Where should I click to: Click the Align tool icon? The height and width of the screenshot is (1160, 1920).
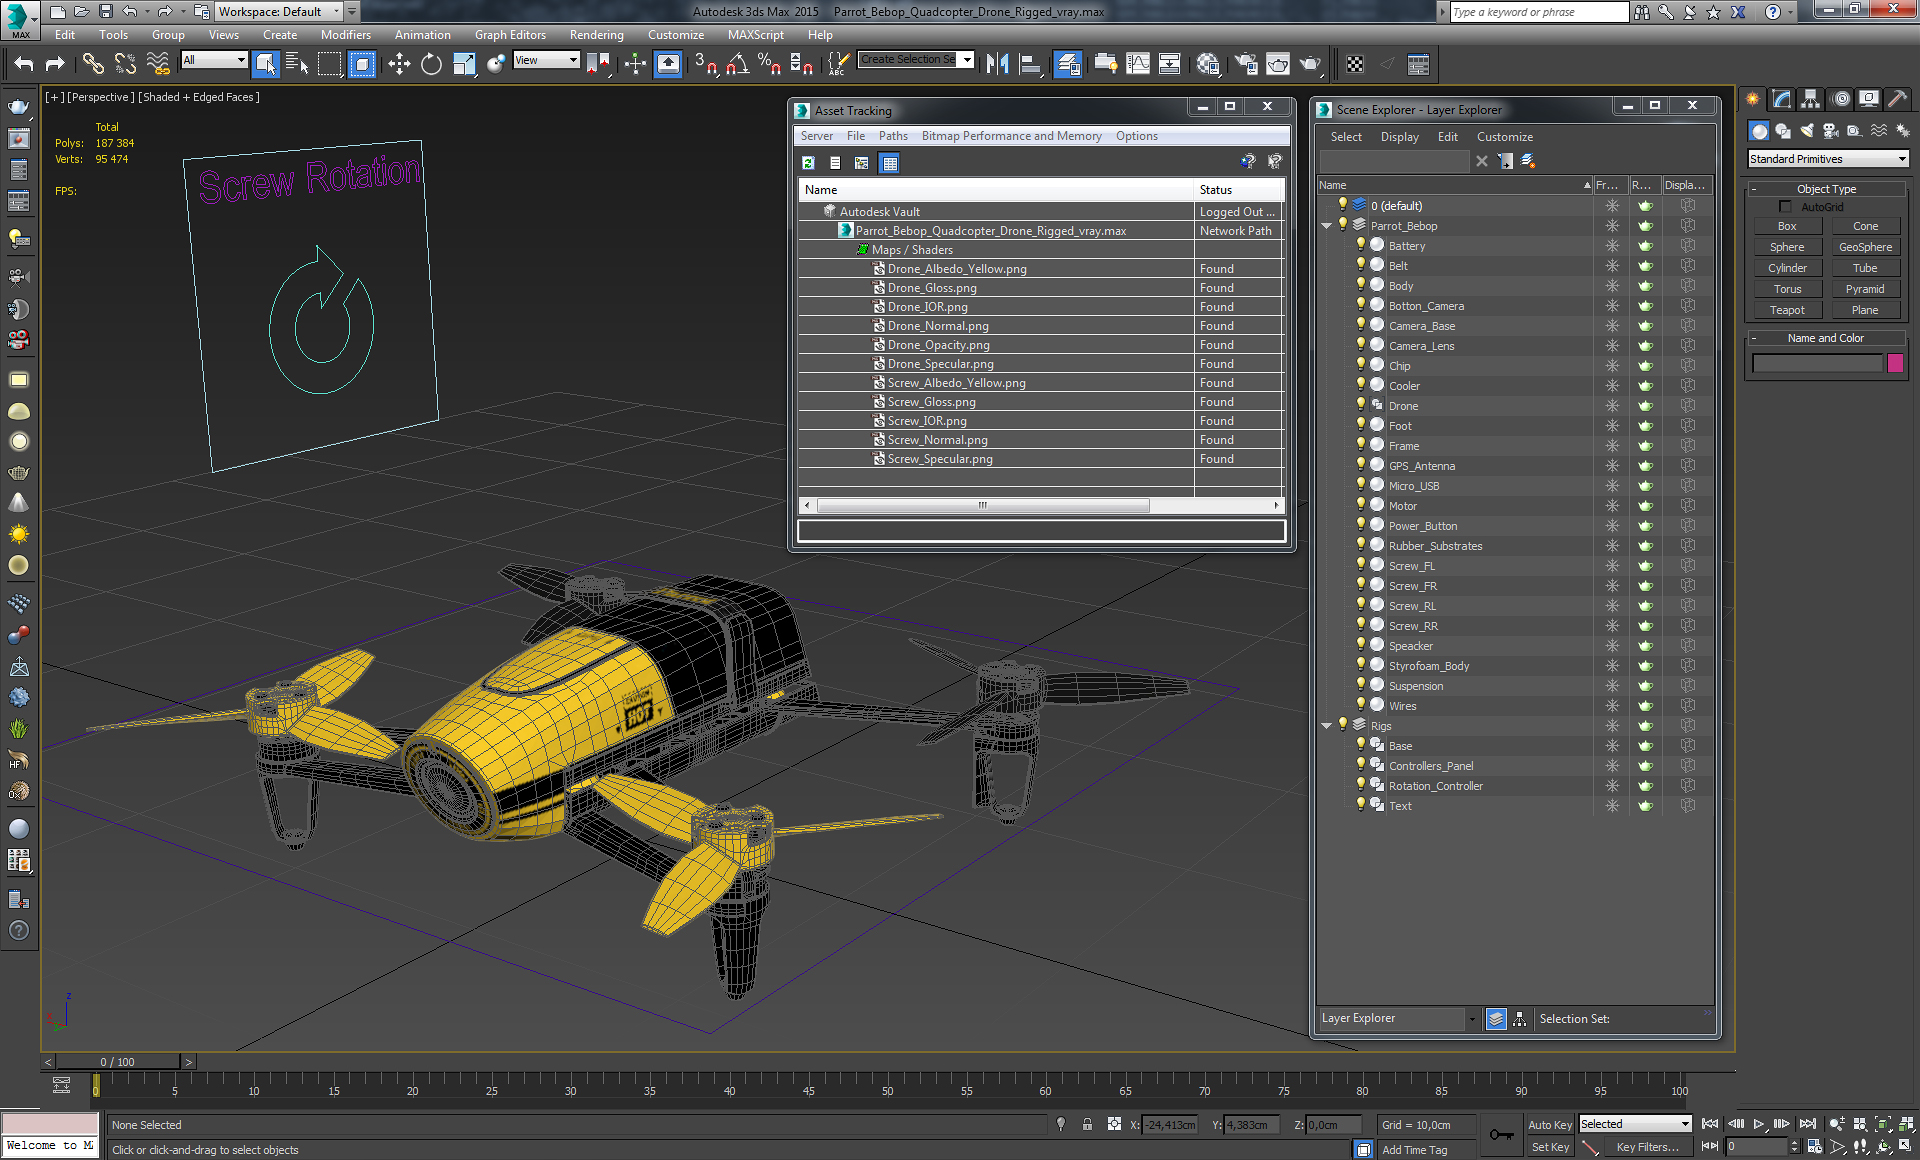[x=1030, y=64]
